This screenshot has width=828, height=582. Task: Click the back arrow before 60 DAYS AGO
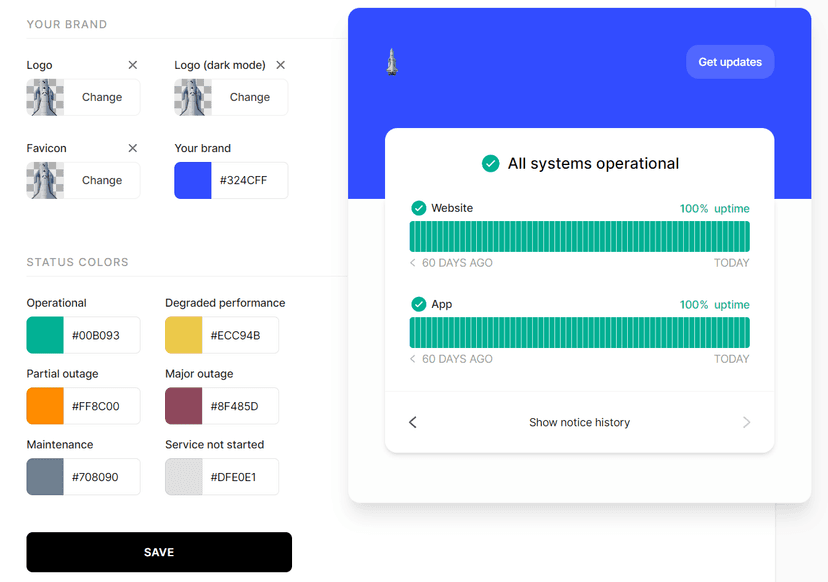point(412,263)
